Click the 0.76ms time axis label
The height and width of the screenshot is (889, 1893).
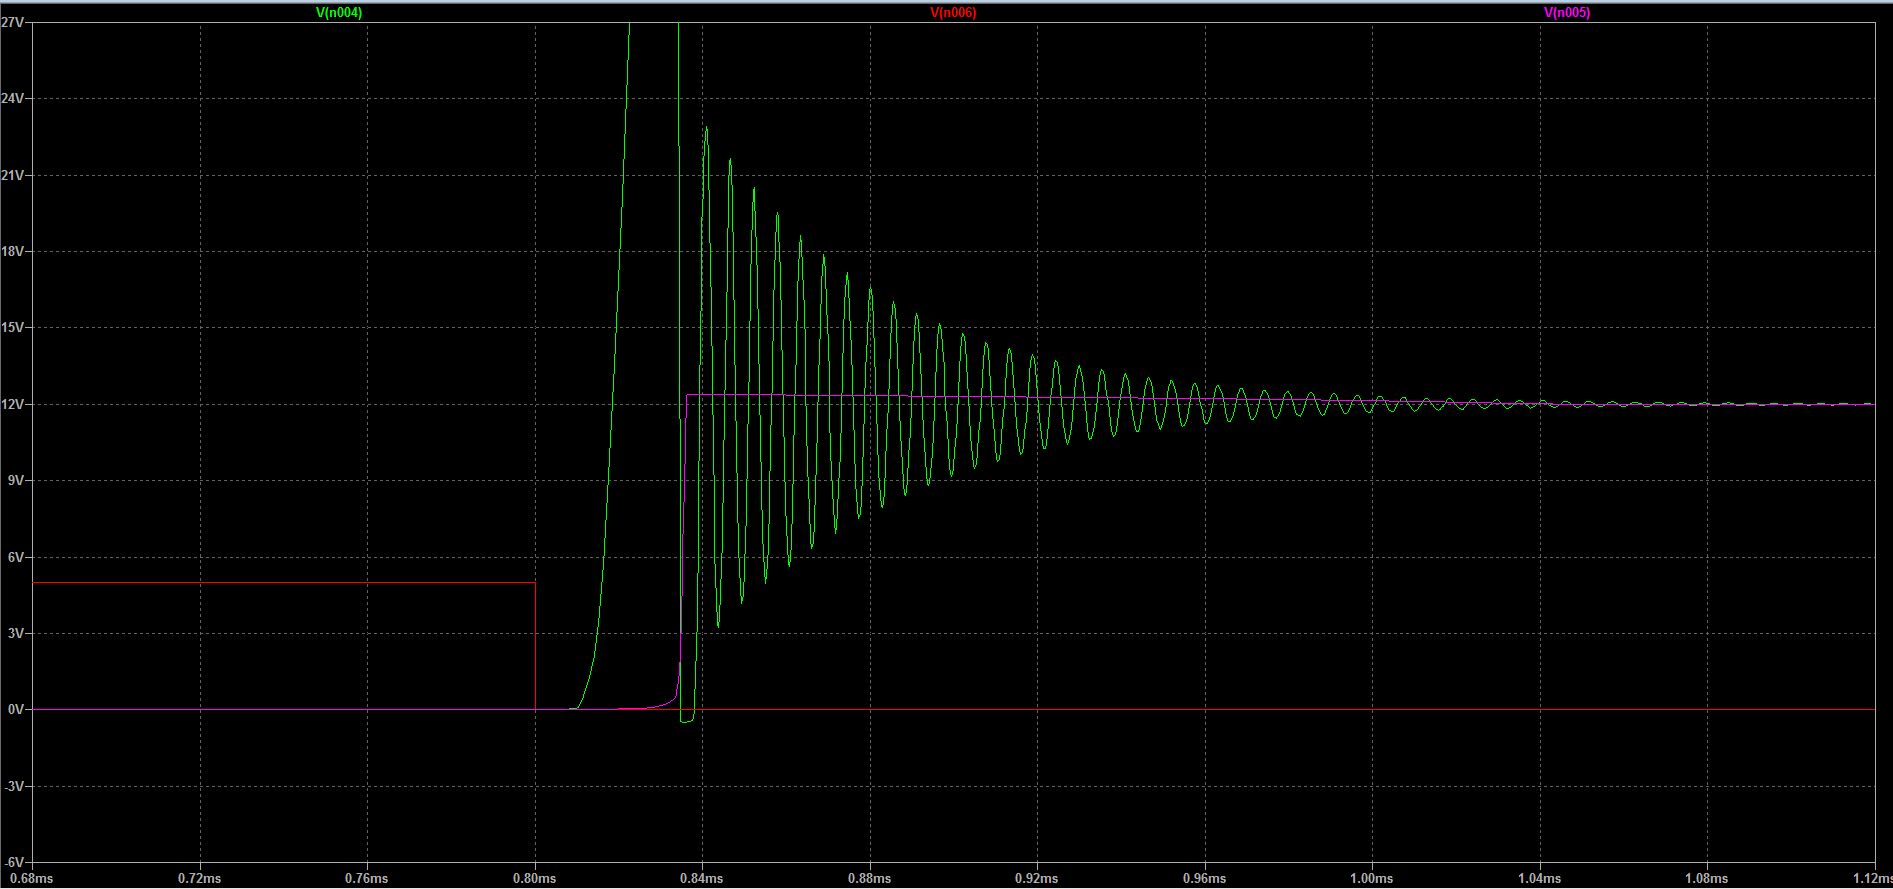367,879
